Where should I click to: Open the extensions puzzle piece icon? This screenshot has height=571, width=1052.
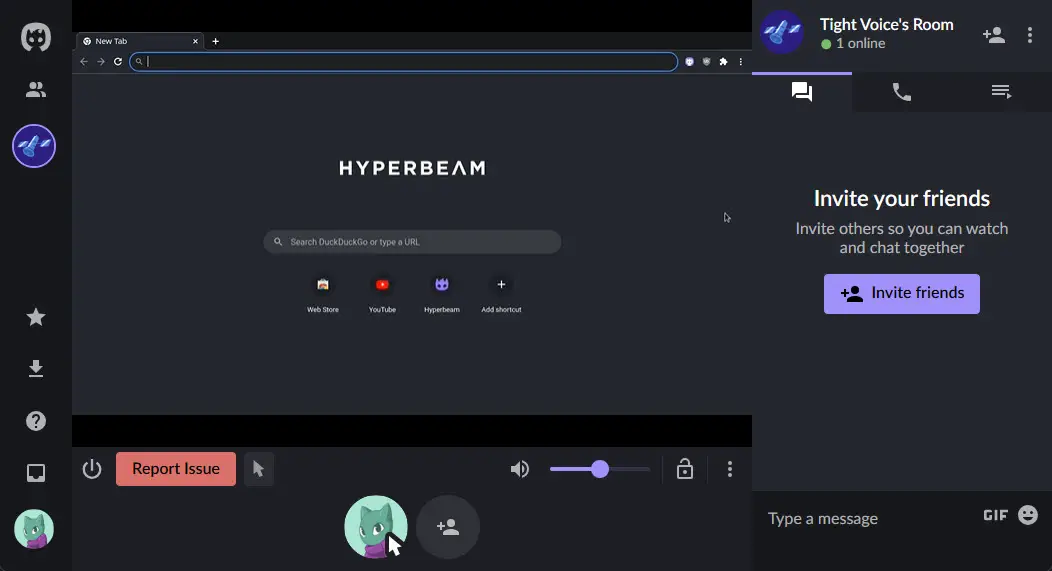coord(723,61)
